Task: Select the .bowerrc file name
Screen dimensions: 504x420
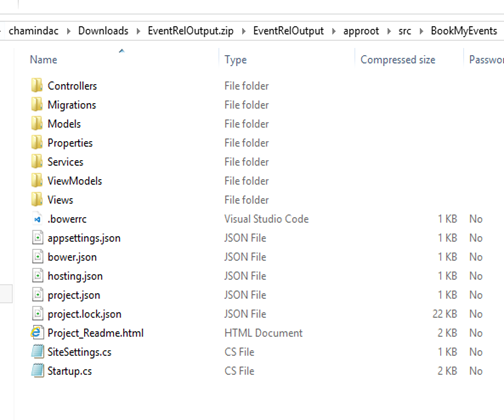Action: point(67,219)
